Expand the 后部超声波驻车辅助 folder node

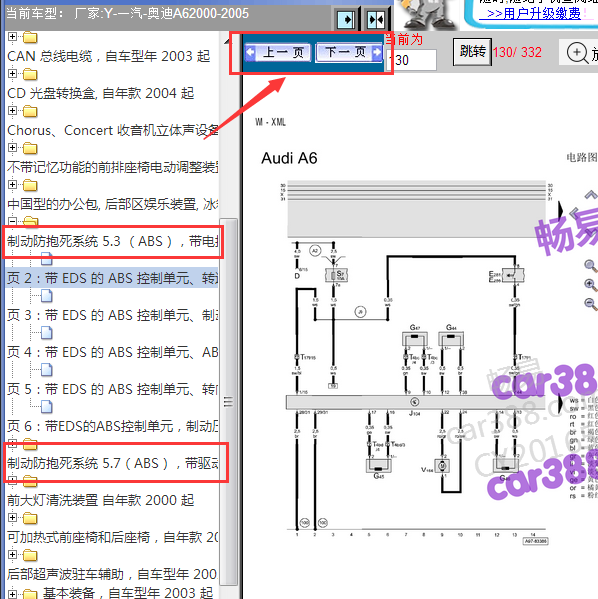tap(13, 554)
